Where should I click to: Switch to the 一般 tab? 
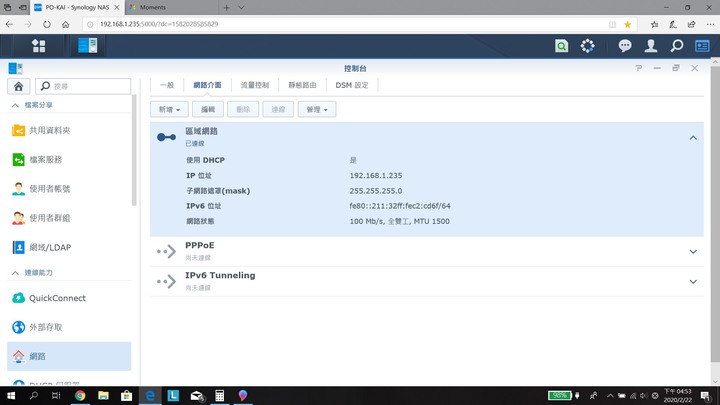click(167, 85)
